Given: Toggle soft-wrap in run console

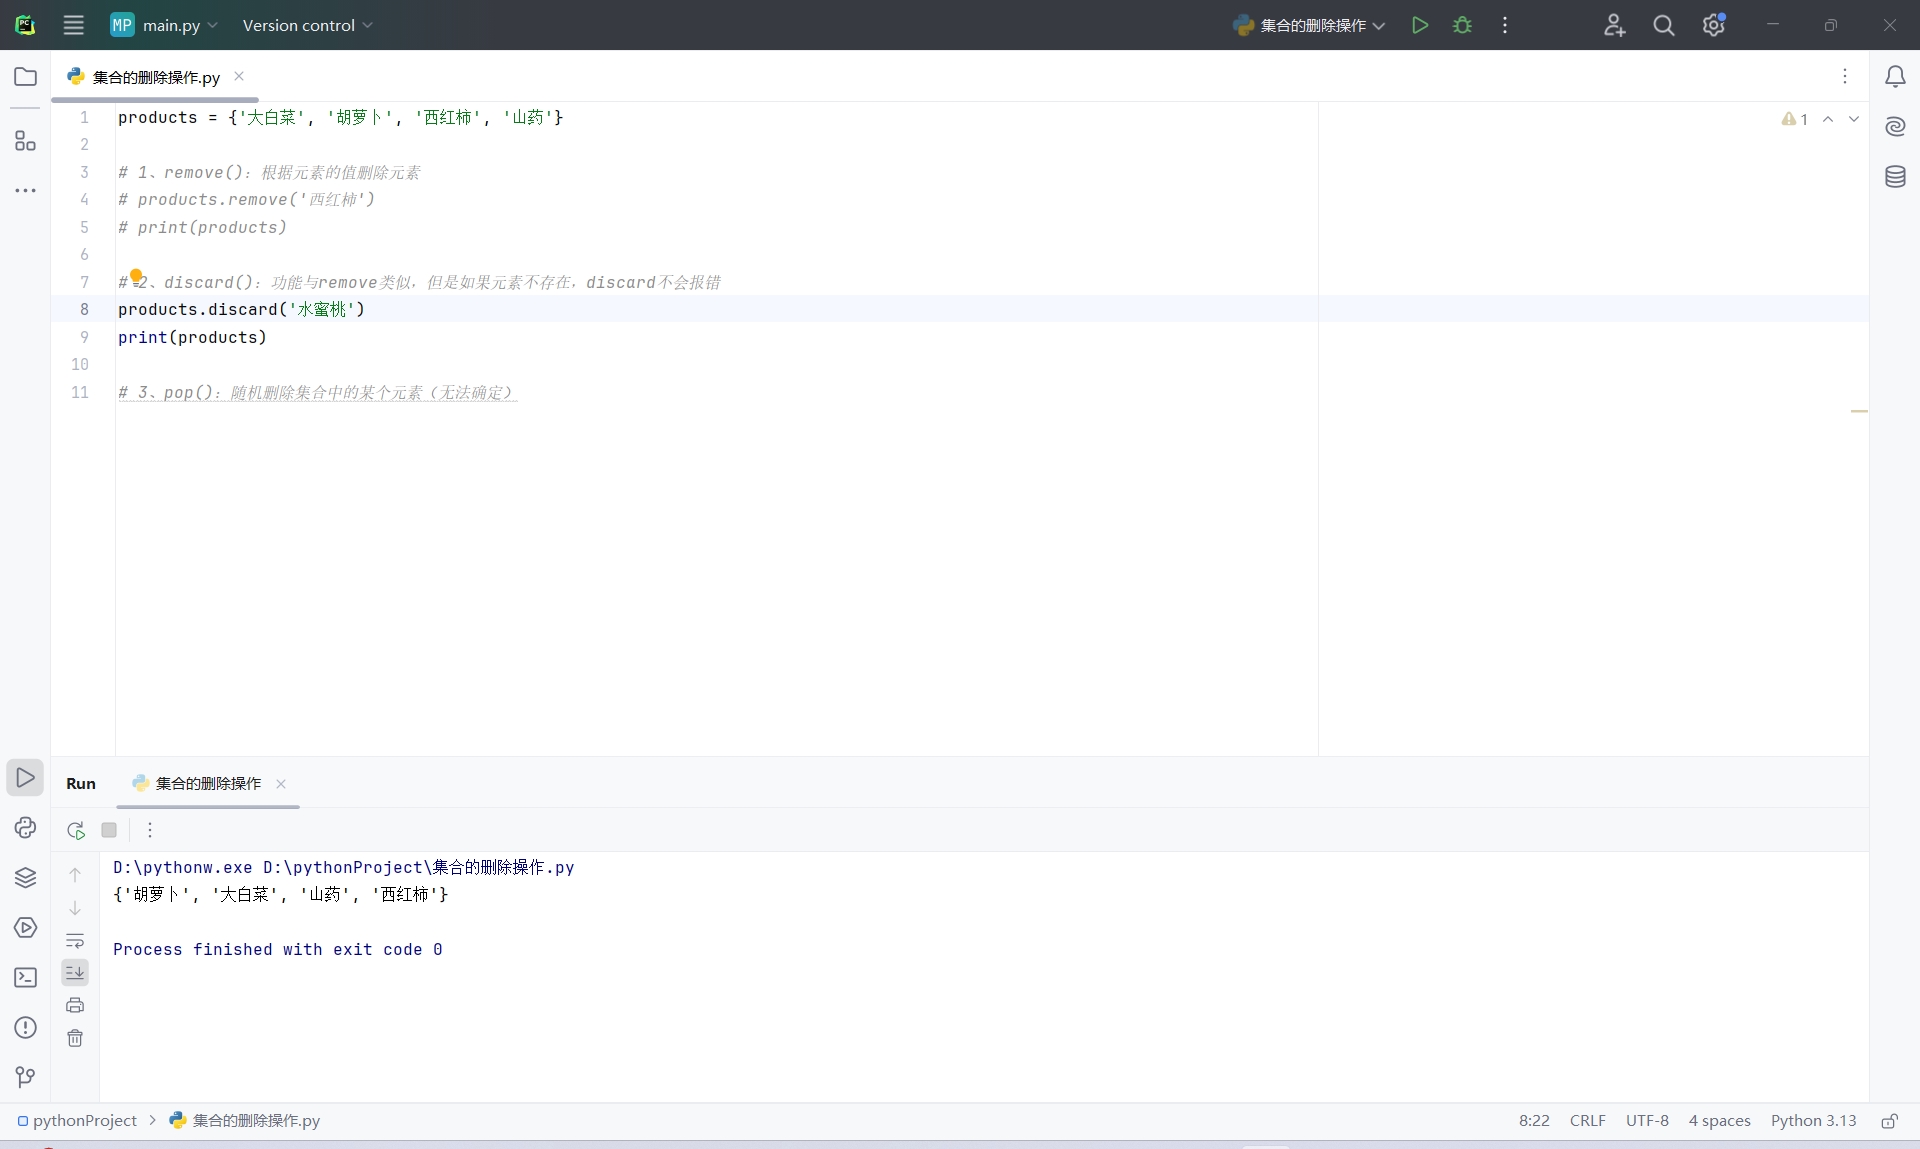Looking at the screenshot, I should [x=75, y=941].
